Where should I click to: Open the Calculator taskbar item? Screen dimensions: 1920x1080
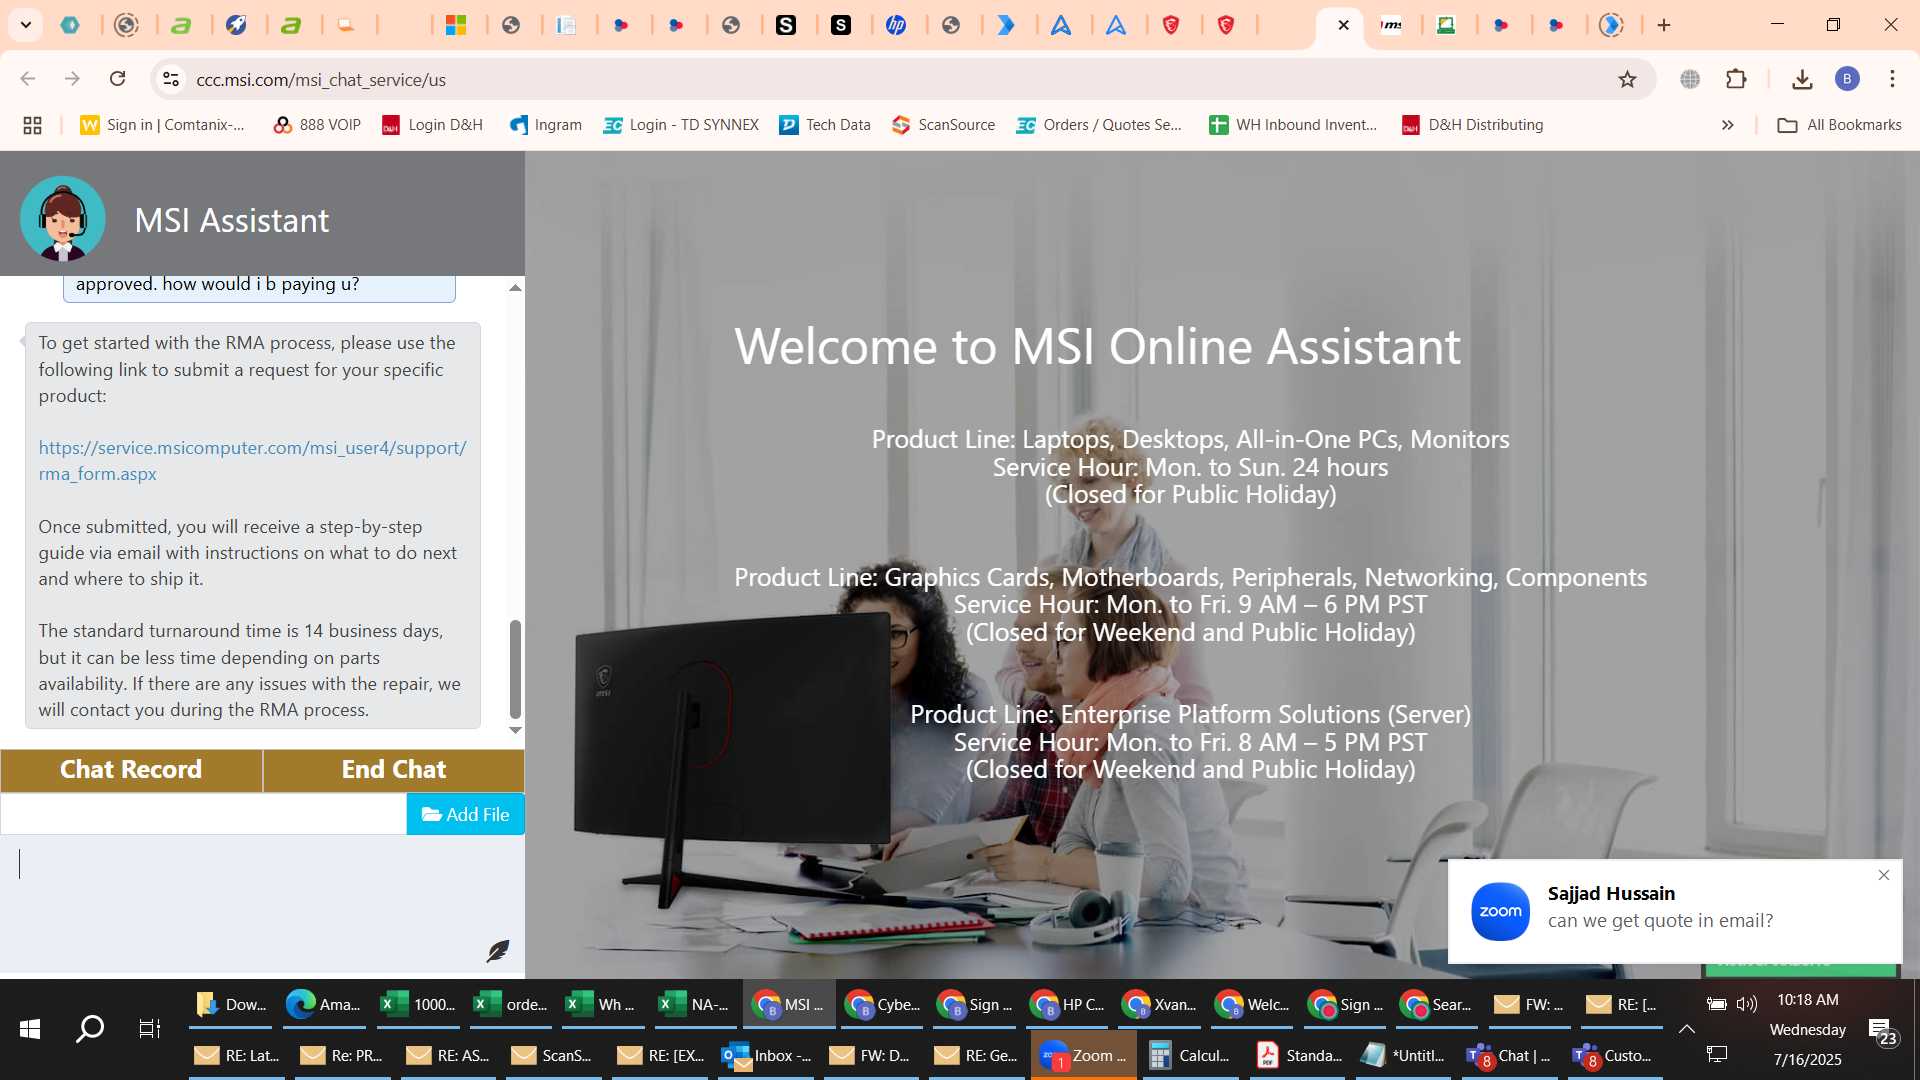click(x=1190, y=1055)
